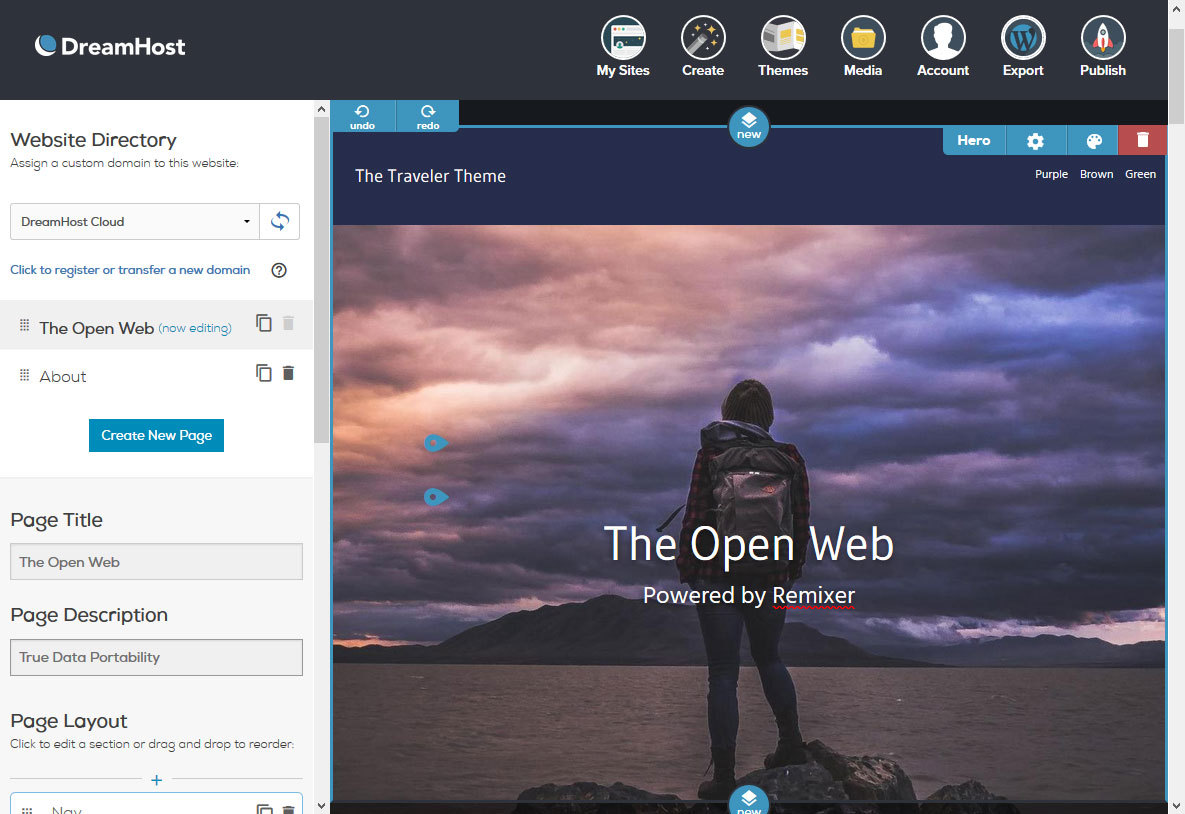Click the plus to add a layout section
The width and height of the screenshot is (1185, 814).
click(156, 779)
